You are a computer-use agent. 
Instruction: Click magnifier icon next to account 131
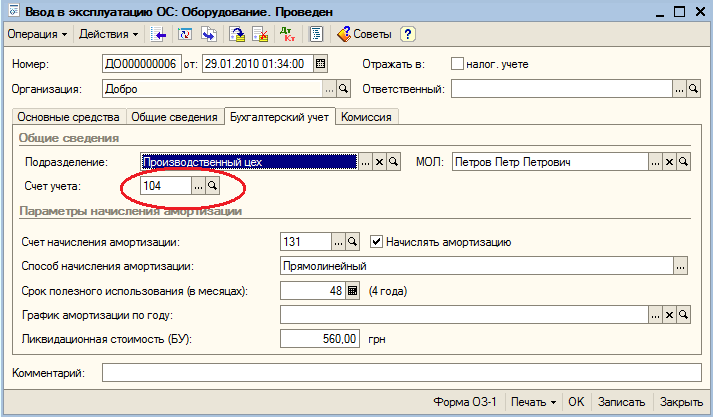coord(352,242)
